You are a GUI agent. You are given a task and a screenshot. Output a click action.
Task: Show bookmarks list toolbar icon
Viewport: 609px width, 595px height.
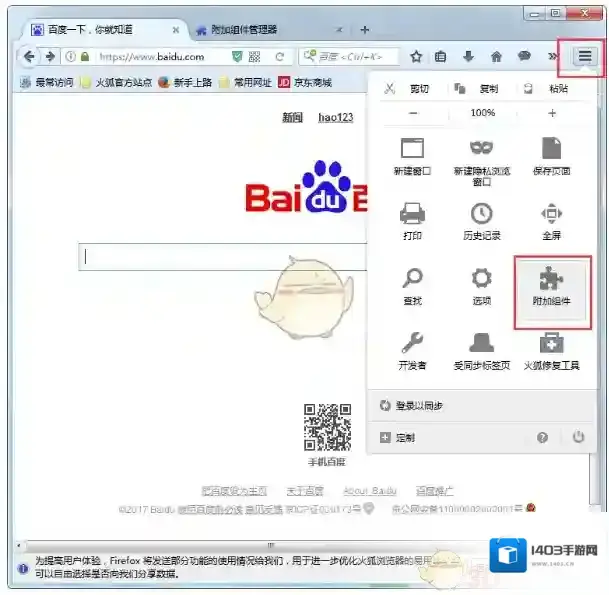point(440,57)
